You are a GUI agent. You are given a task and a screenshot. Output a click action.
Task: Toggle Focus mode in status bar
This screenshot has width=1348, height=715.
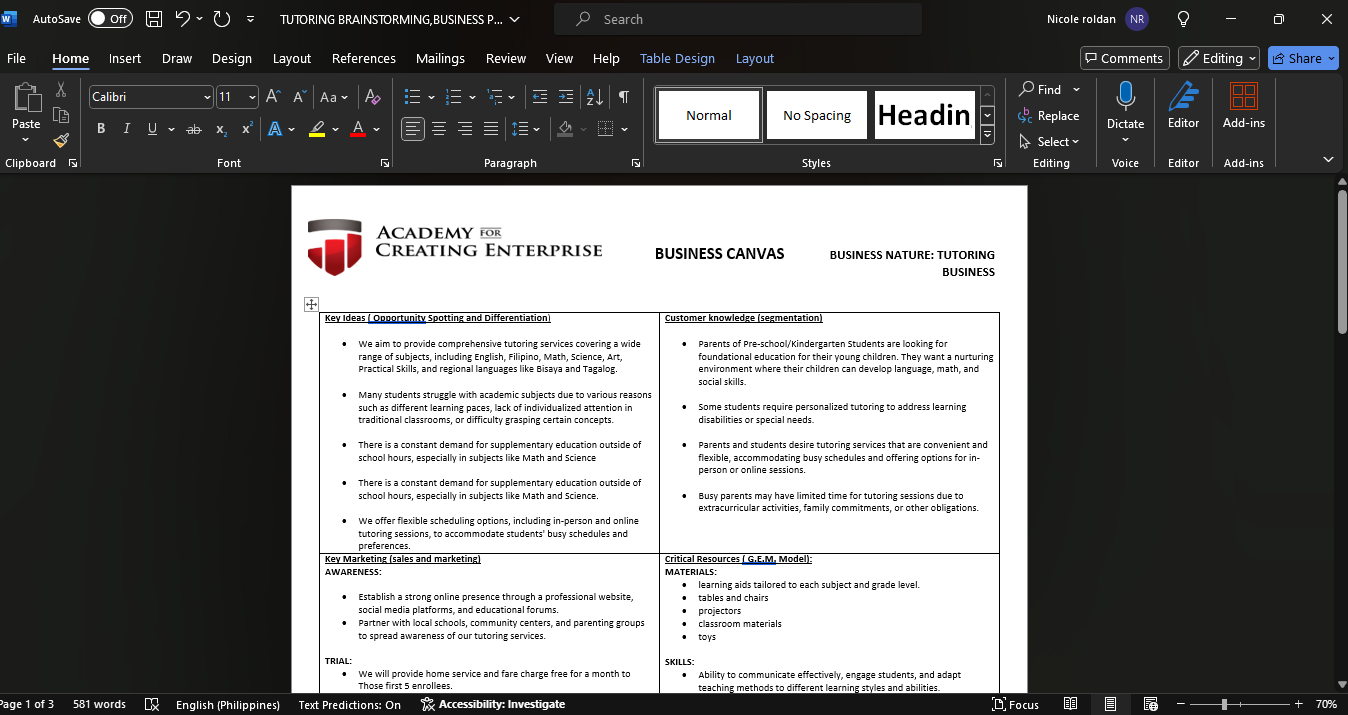tap(1015, 704)
